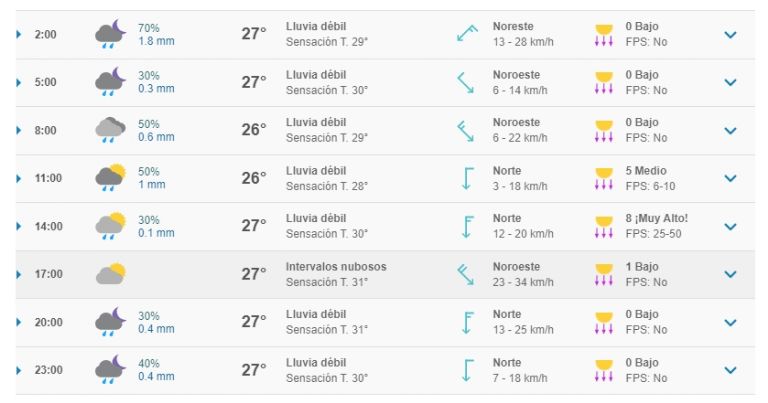Click the Noroeste wind arrow icon at 5:00
This screenshot has height=403, width=768.
tap(465, 82)
